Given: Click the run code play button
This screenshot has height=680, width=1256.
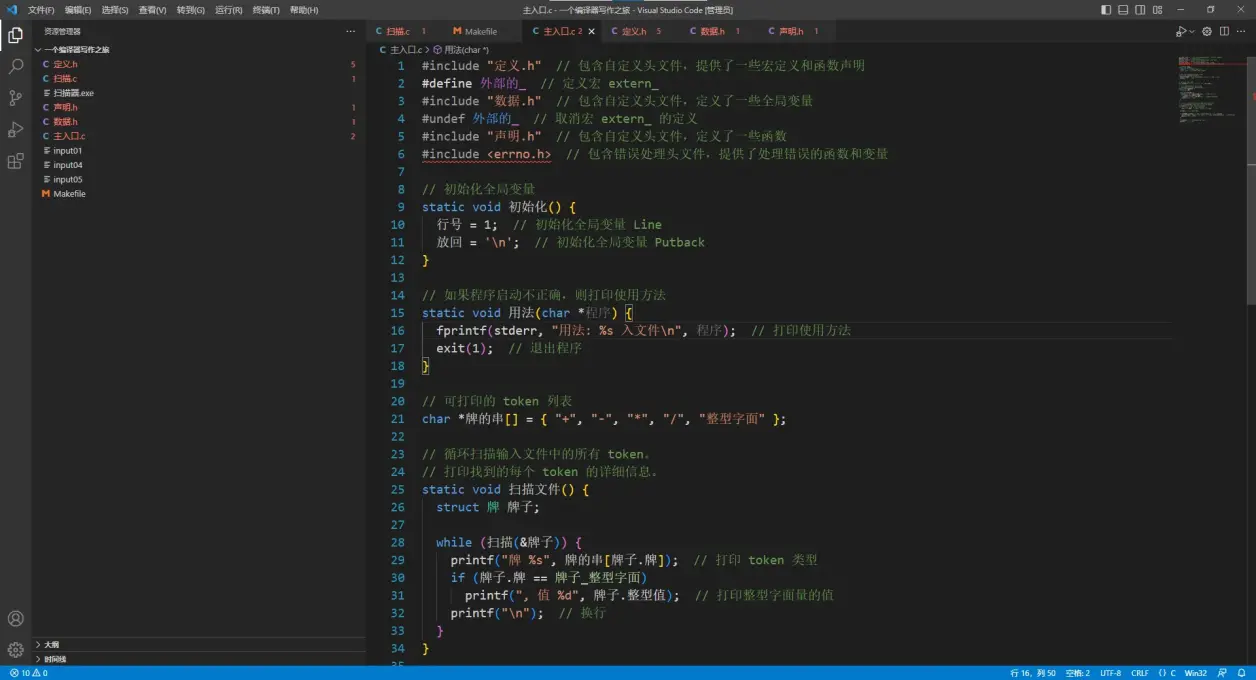Looking at the screenshot, I should [x=1180, y=31].
